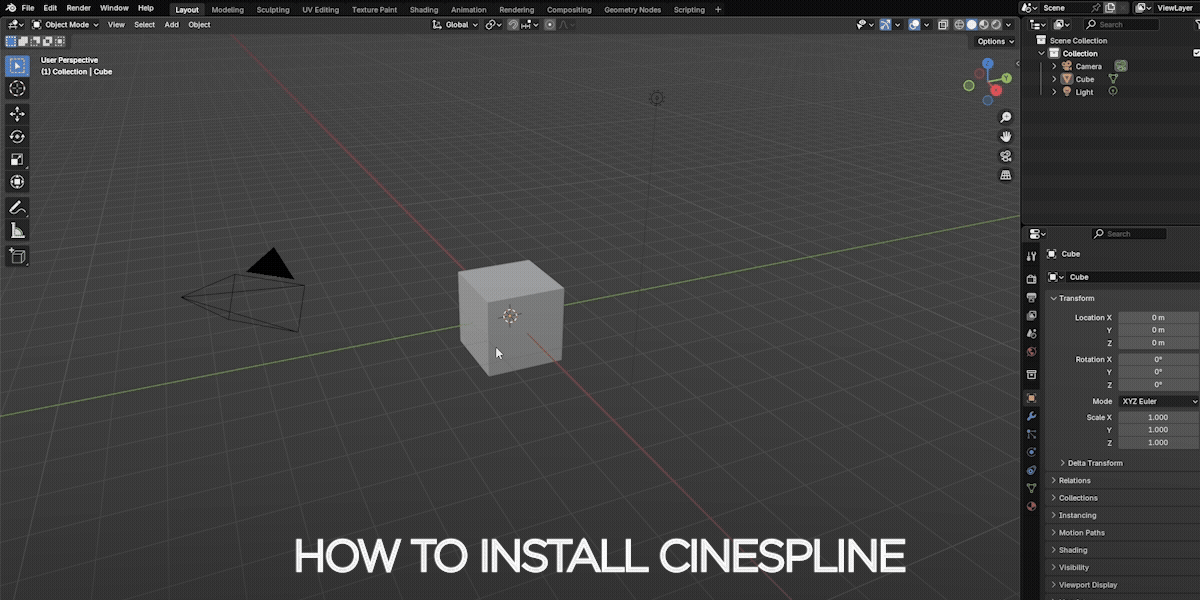Screen dimensions: 1200x600
Task: Switch to Solid viewport shading
Action: (x=971, y=24)
